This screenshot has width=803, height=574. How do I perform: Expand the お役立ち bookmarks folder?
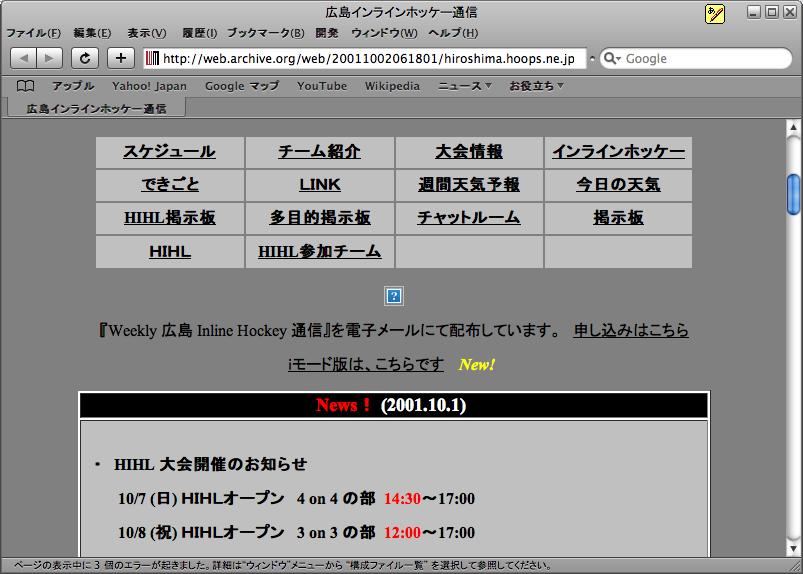click(x=536, y=86)
